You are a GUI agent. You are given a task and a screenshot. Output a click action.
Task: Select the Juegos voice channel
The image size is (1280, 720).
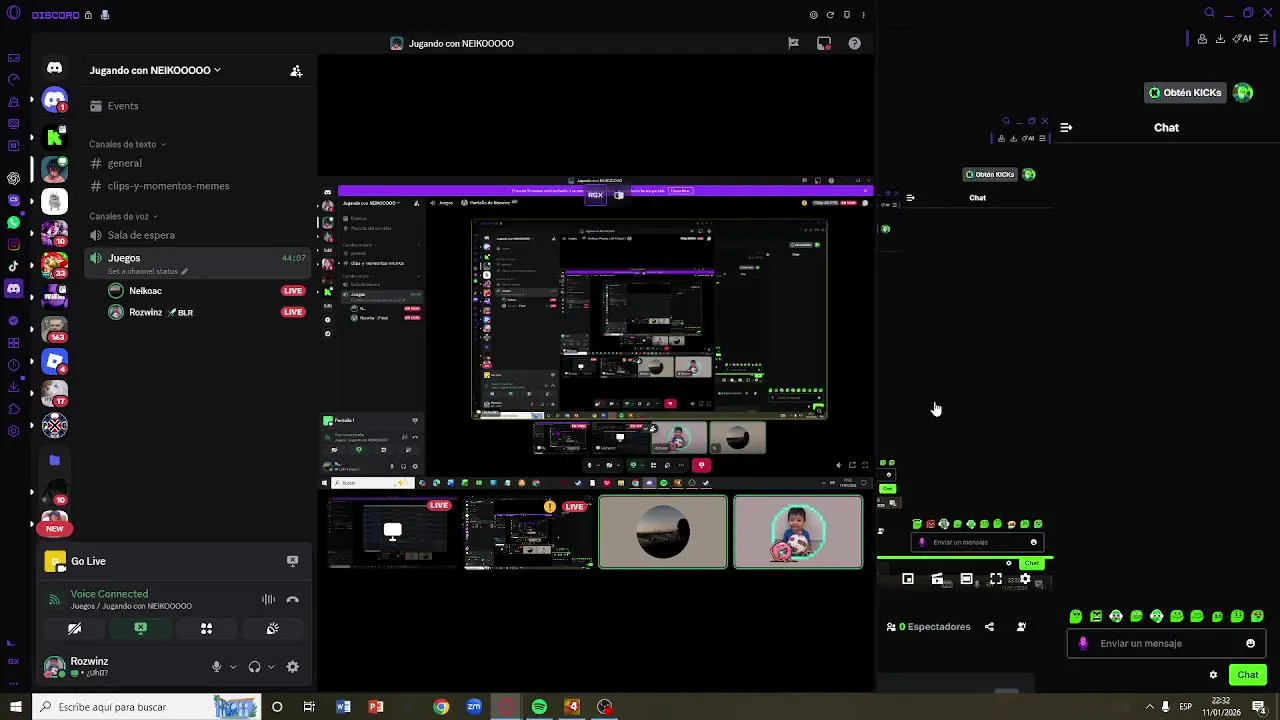tap(198, 263)
